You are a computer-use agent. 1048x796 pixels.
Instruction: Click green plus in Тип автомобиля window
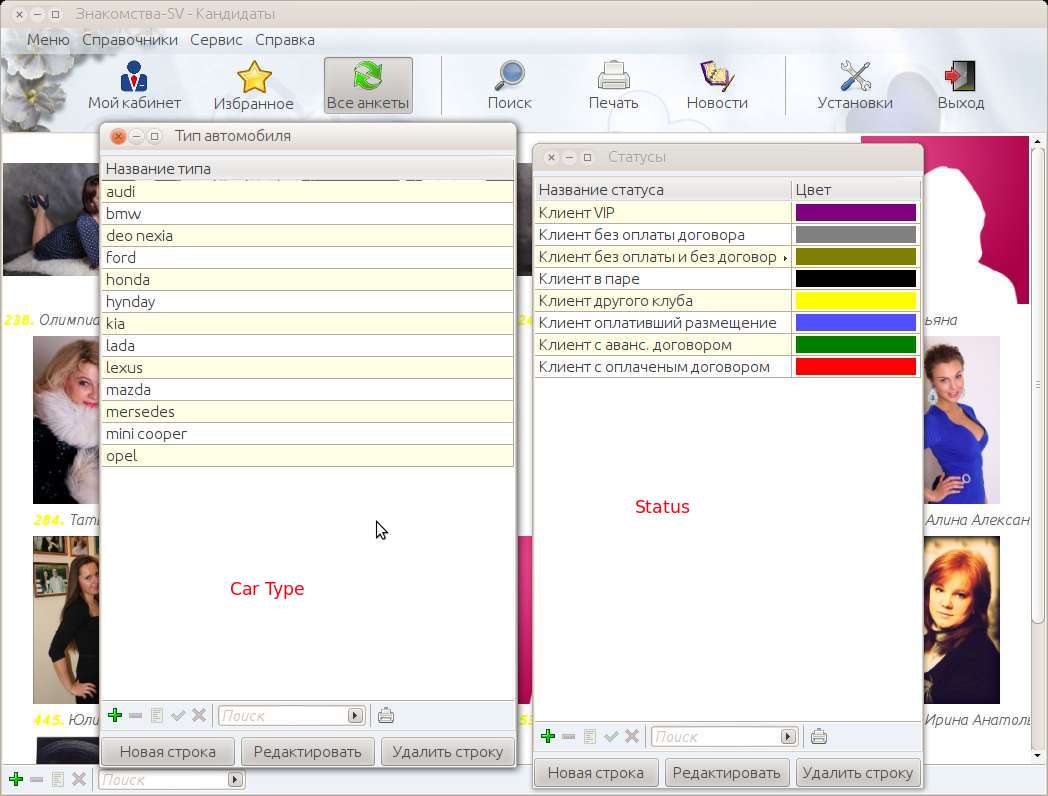pyautogui.click(x=114, y=715)
